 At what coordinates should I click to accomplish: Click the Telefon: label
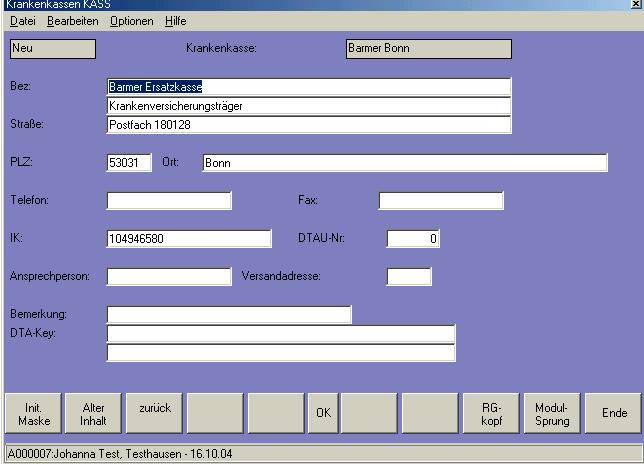click(29, 200)
